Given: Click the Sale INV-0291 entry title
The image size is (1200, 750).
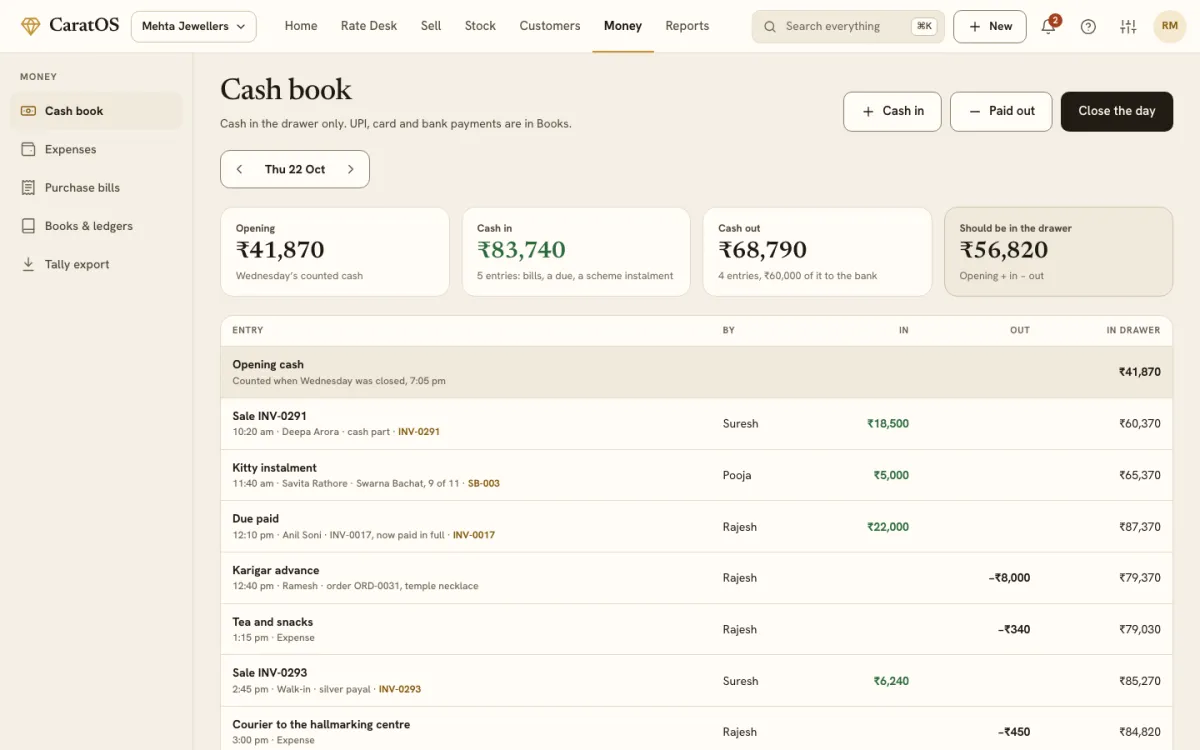Looking at the screenshot, I should 270,416.
